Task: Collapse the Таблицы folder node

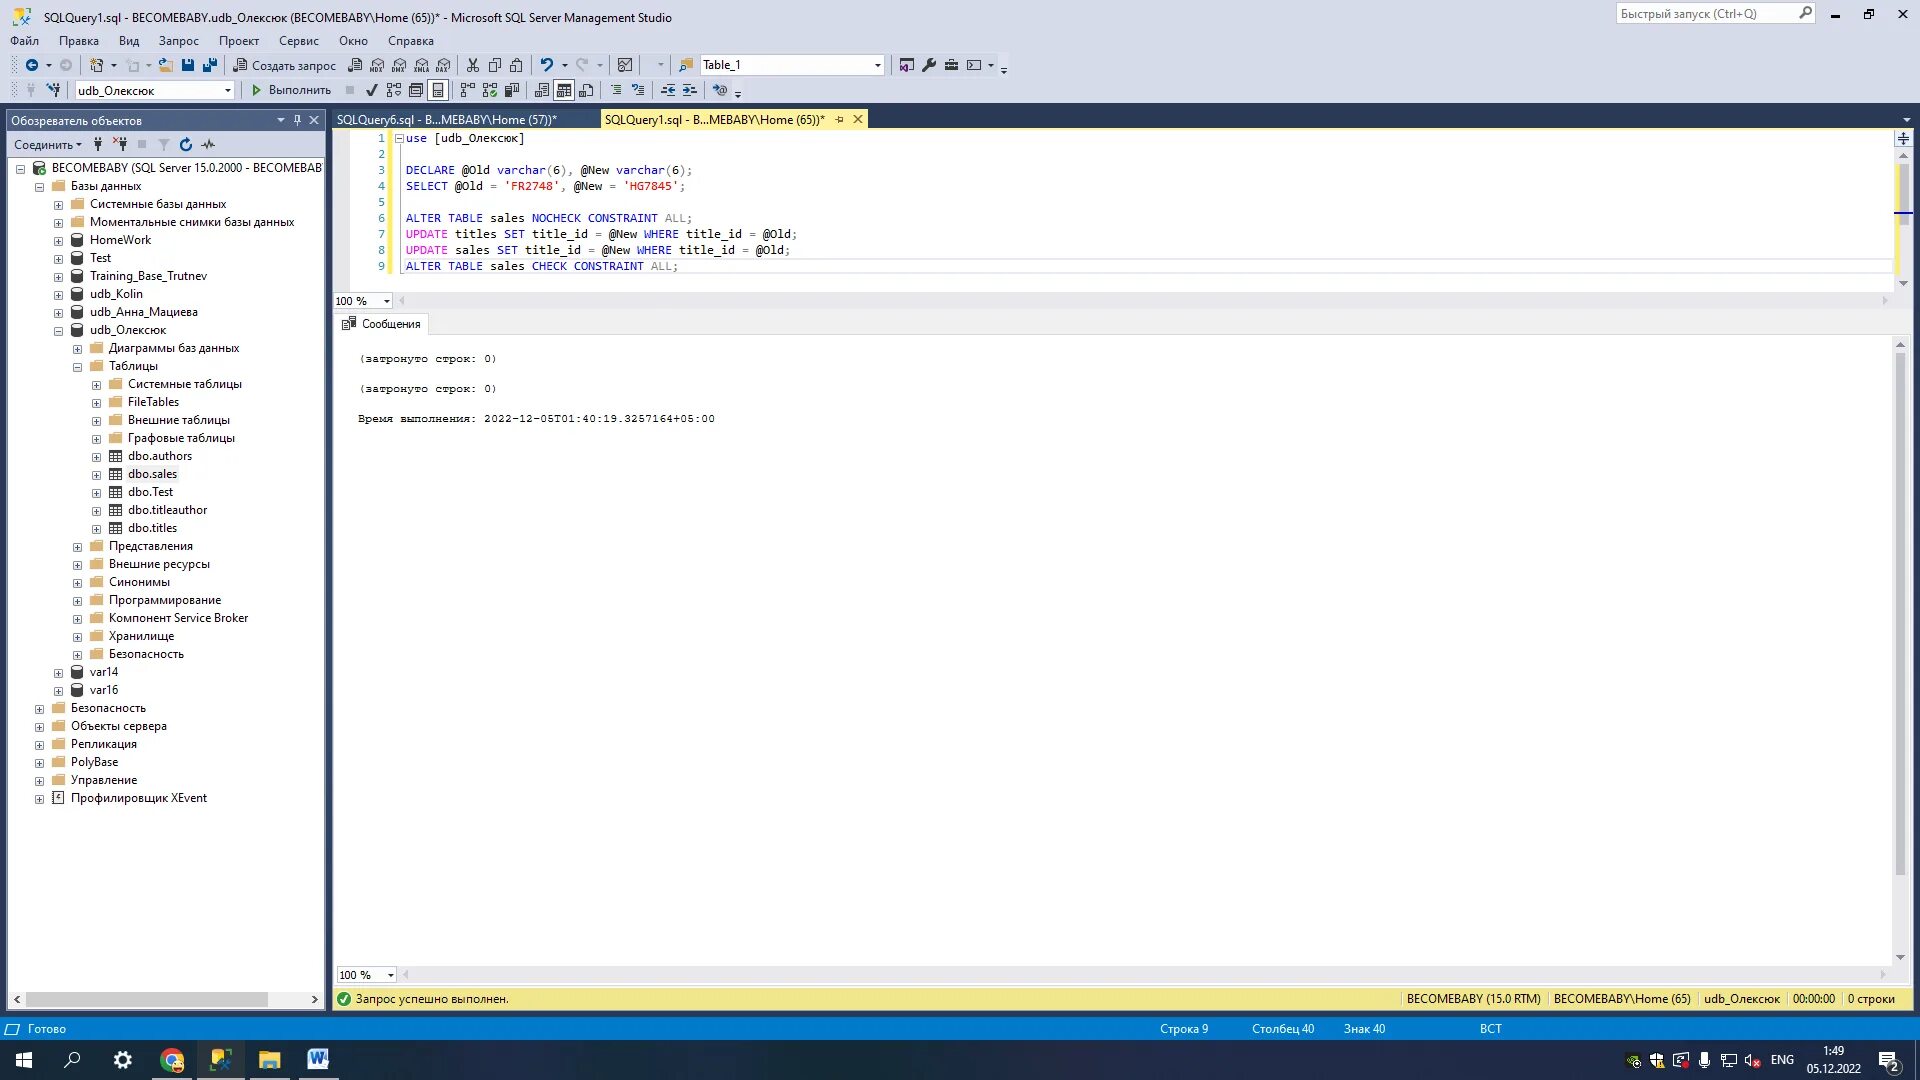Action: (78, 367)
